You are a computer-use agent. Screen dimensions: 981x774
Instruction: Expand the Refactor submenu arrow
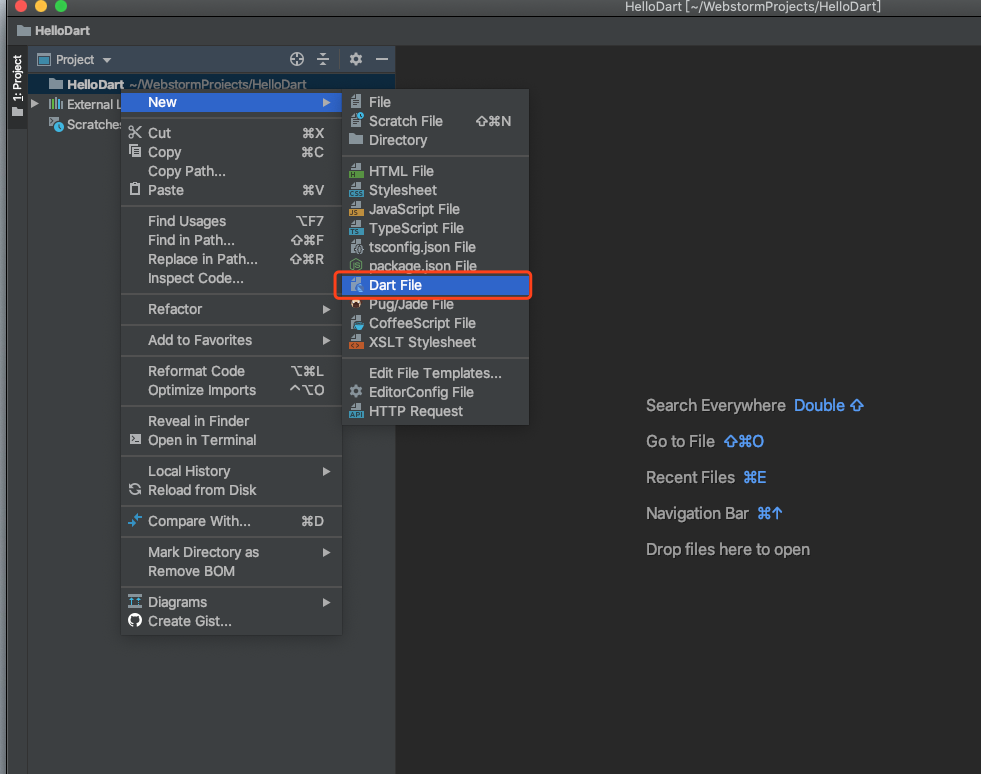(x=326, y=309)
